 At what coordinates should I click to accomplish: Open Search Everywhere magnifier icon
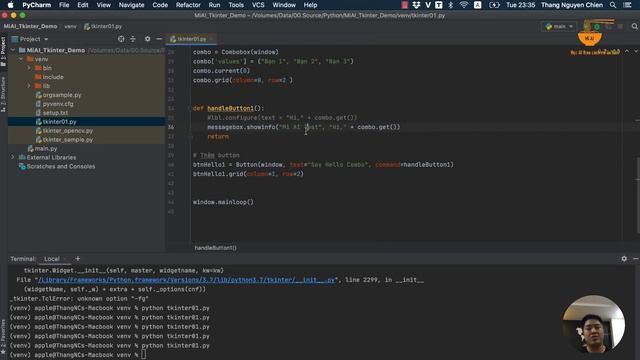[634, 26]
